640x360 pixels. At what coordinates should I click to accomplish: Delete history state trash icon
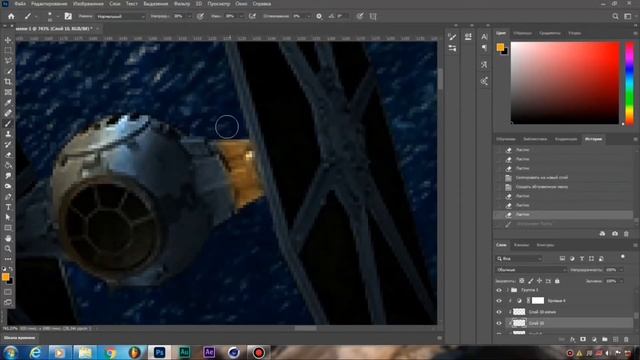click(626, 234)
